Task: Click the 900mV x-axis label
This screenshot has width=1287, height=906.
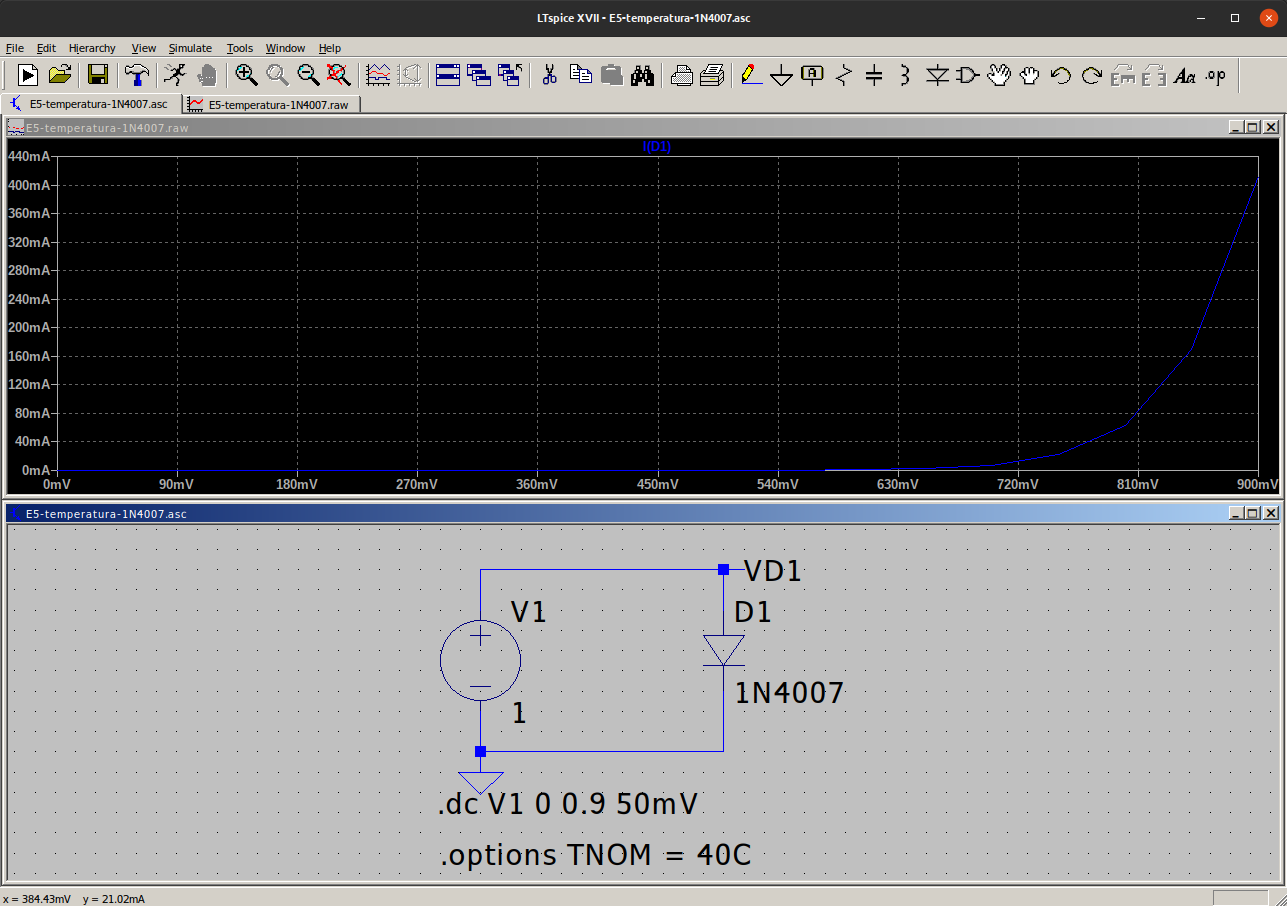Action: [x=1258, y=484]
